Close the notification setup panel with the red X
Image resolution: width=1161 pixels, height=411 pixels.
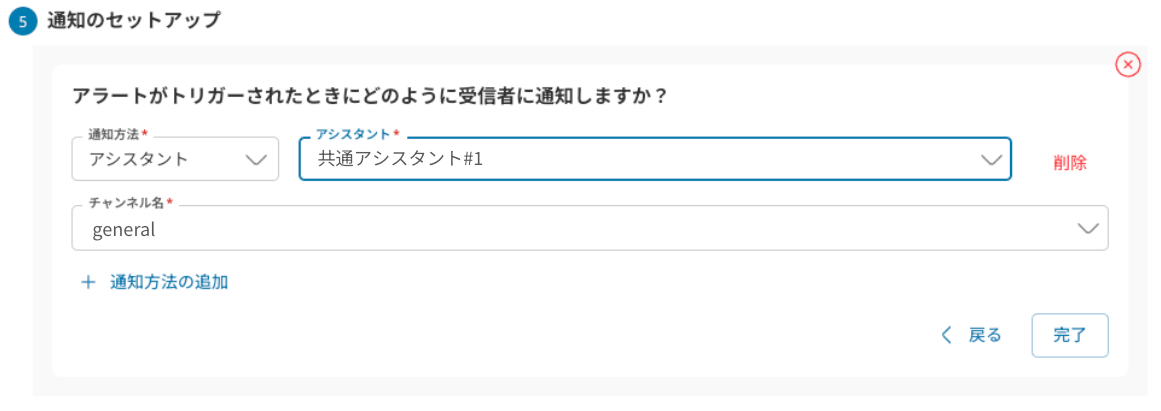1127,65
